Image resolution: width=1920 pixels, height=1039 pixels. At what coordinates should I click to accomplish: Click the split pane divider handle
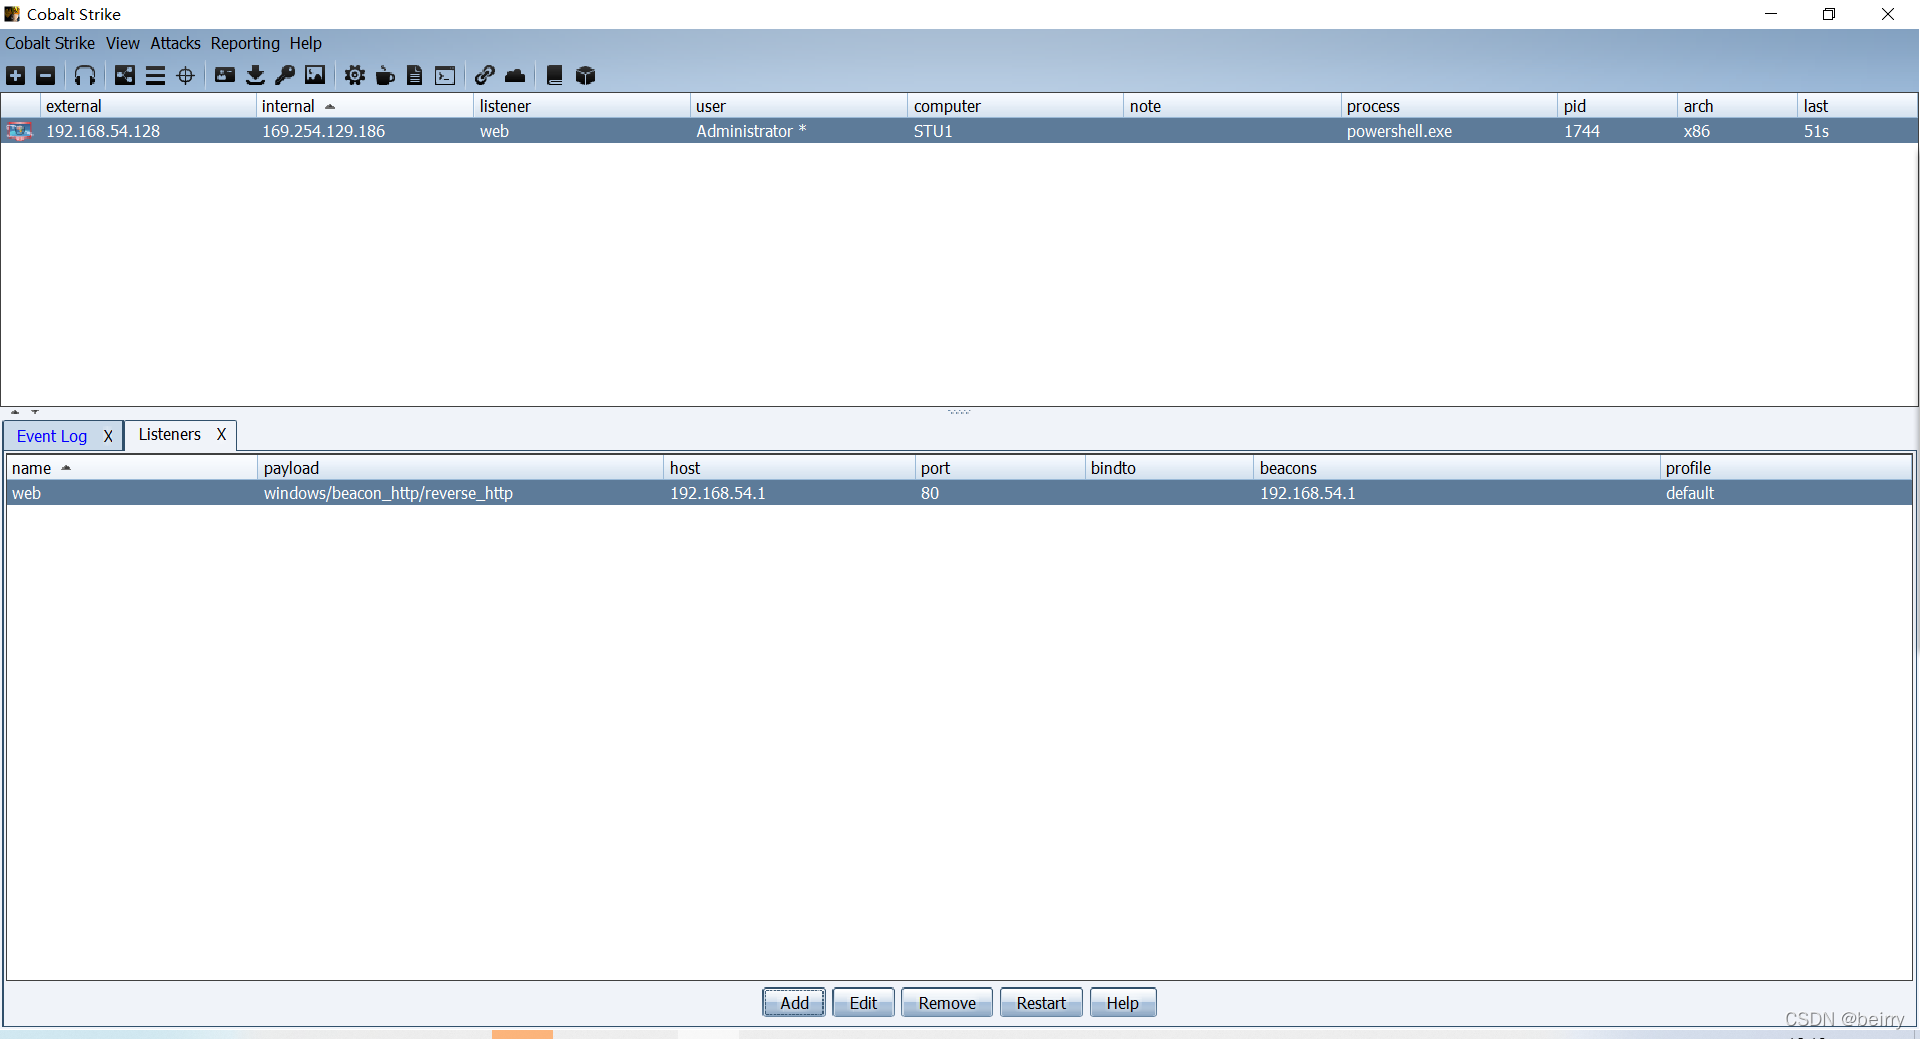[x=959, y=411]
